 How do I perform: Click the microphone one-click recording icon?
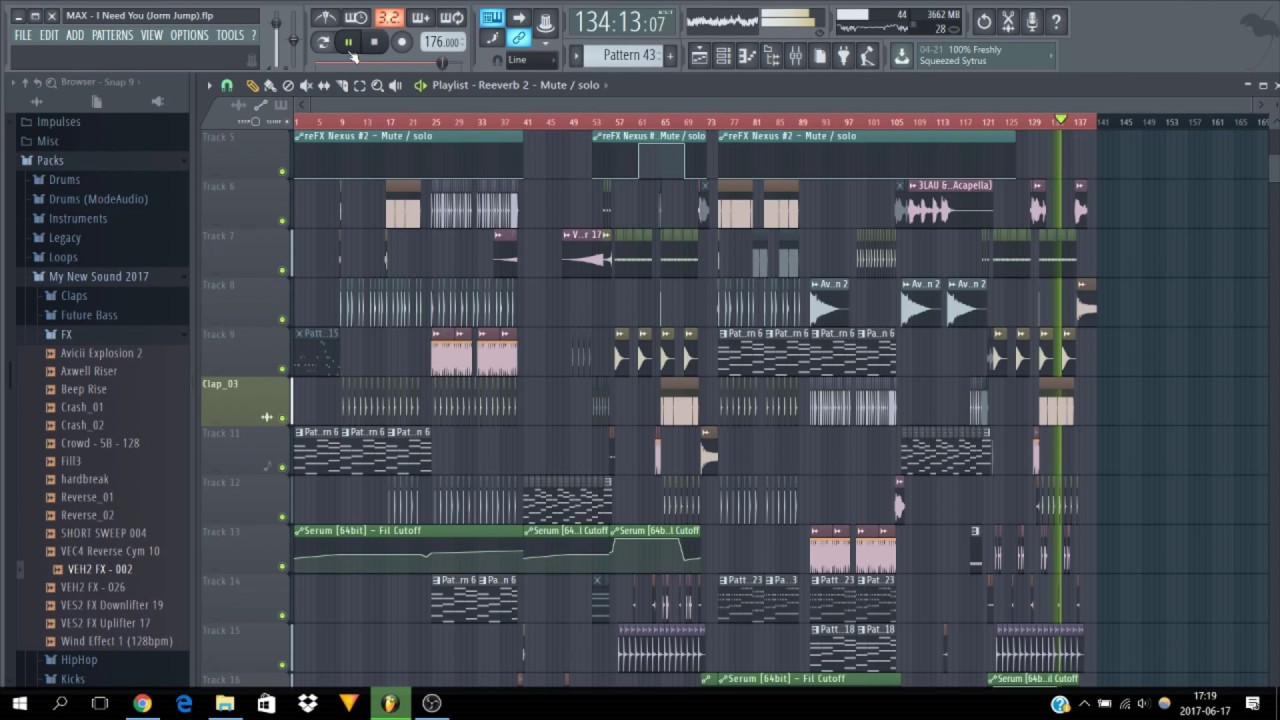coord(1032,21)
